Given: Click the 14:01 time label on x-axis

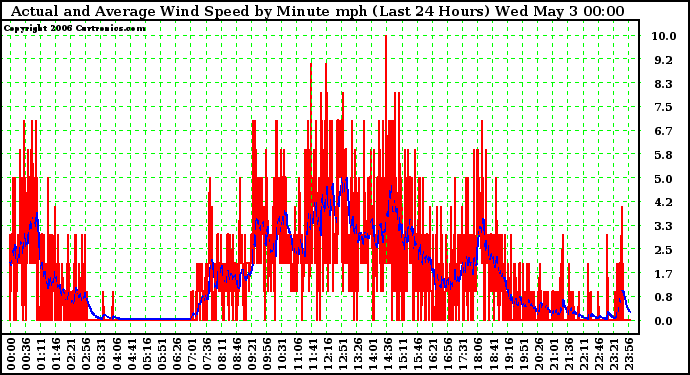Looking at the screenshot, I should point(373,354).
